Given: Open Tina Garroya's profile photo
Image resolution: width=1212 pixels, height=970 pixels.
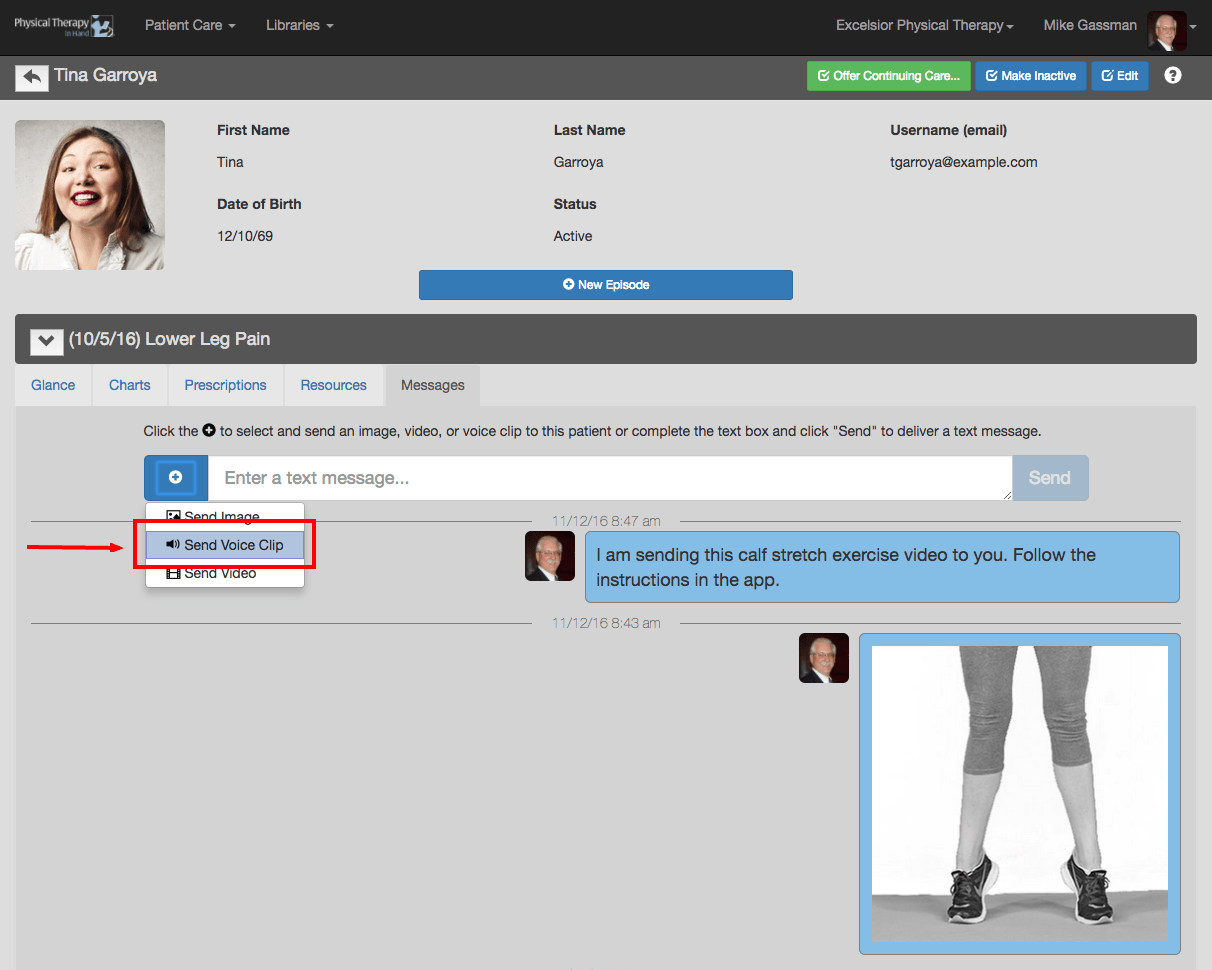Looking at the screenshot, I should point(90,195).
